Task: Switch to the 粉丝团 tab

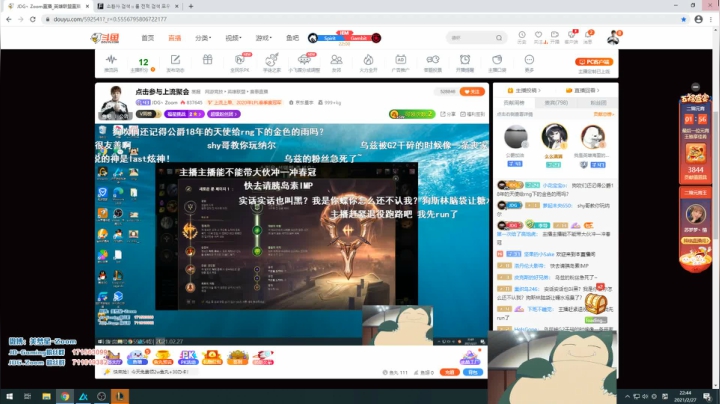Action: point(598,103)
